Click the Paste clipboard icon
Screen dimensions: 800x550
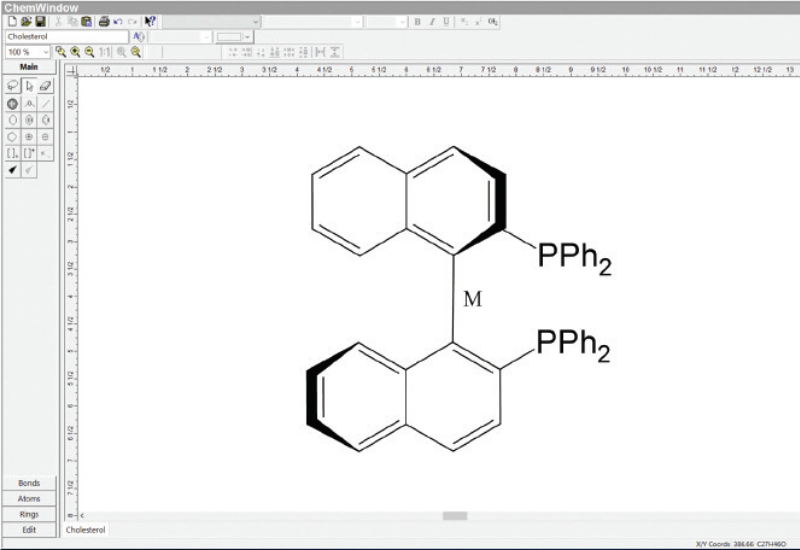point(87,21)
